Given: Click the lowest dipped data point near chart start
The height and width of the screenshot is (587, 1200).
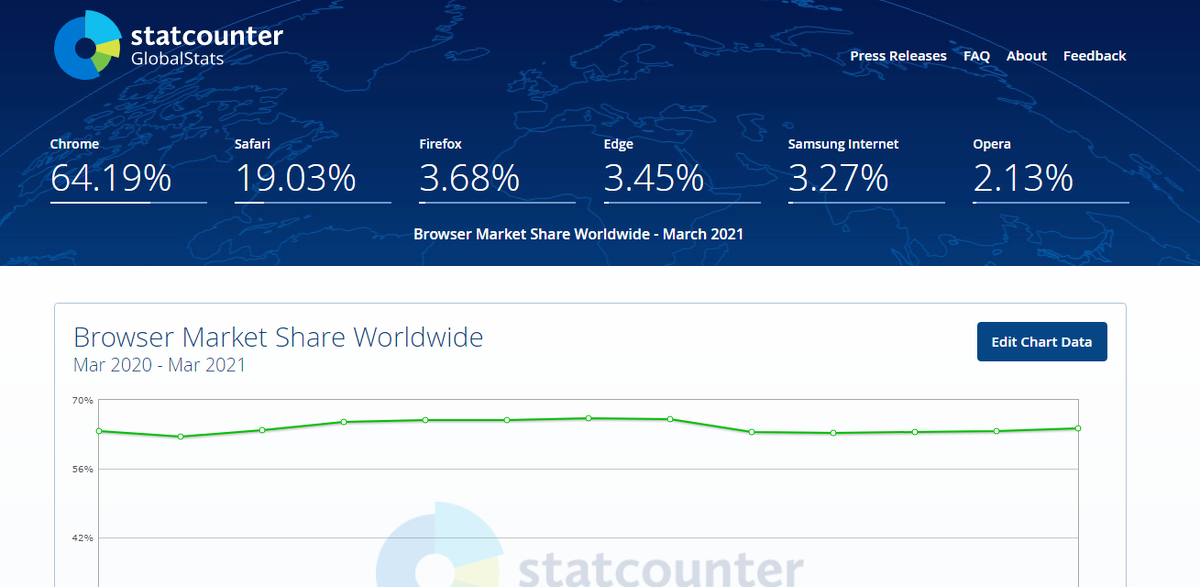Looking at the screenshot, I should click(180, 436).
